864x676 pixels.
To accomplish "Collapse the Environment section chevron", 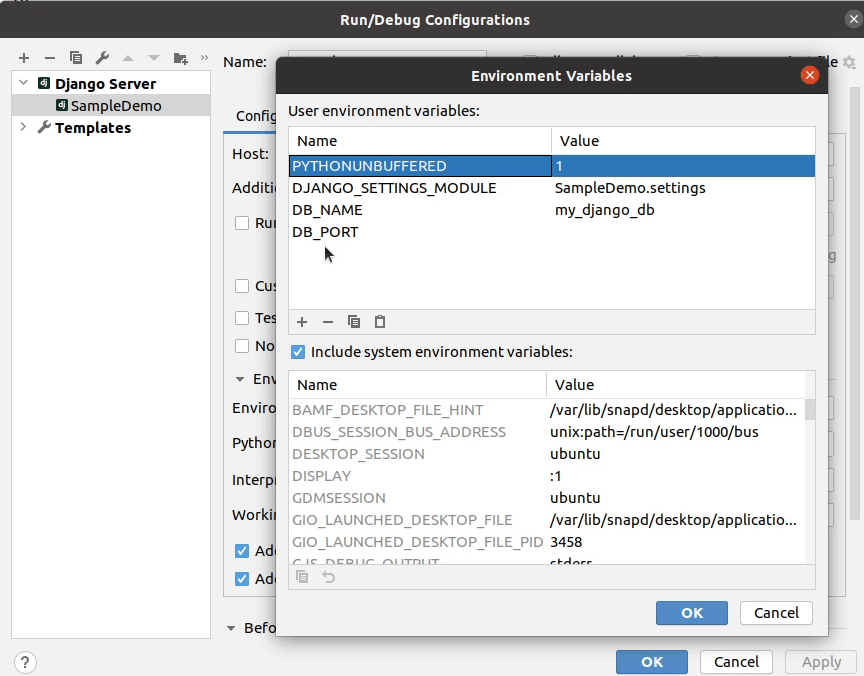I will 238,379.
